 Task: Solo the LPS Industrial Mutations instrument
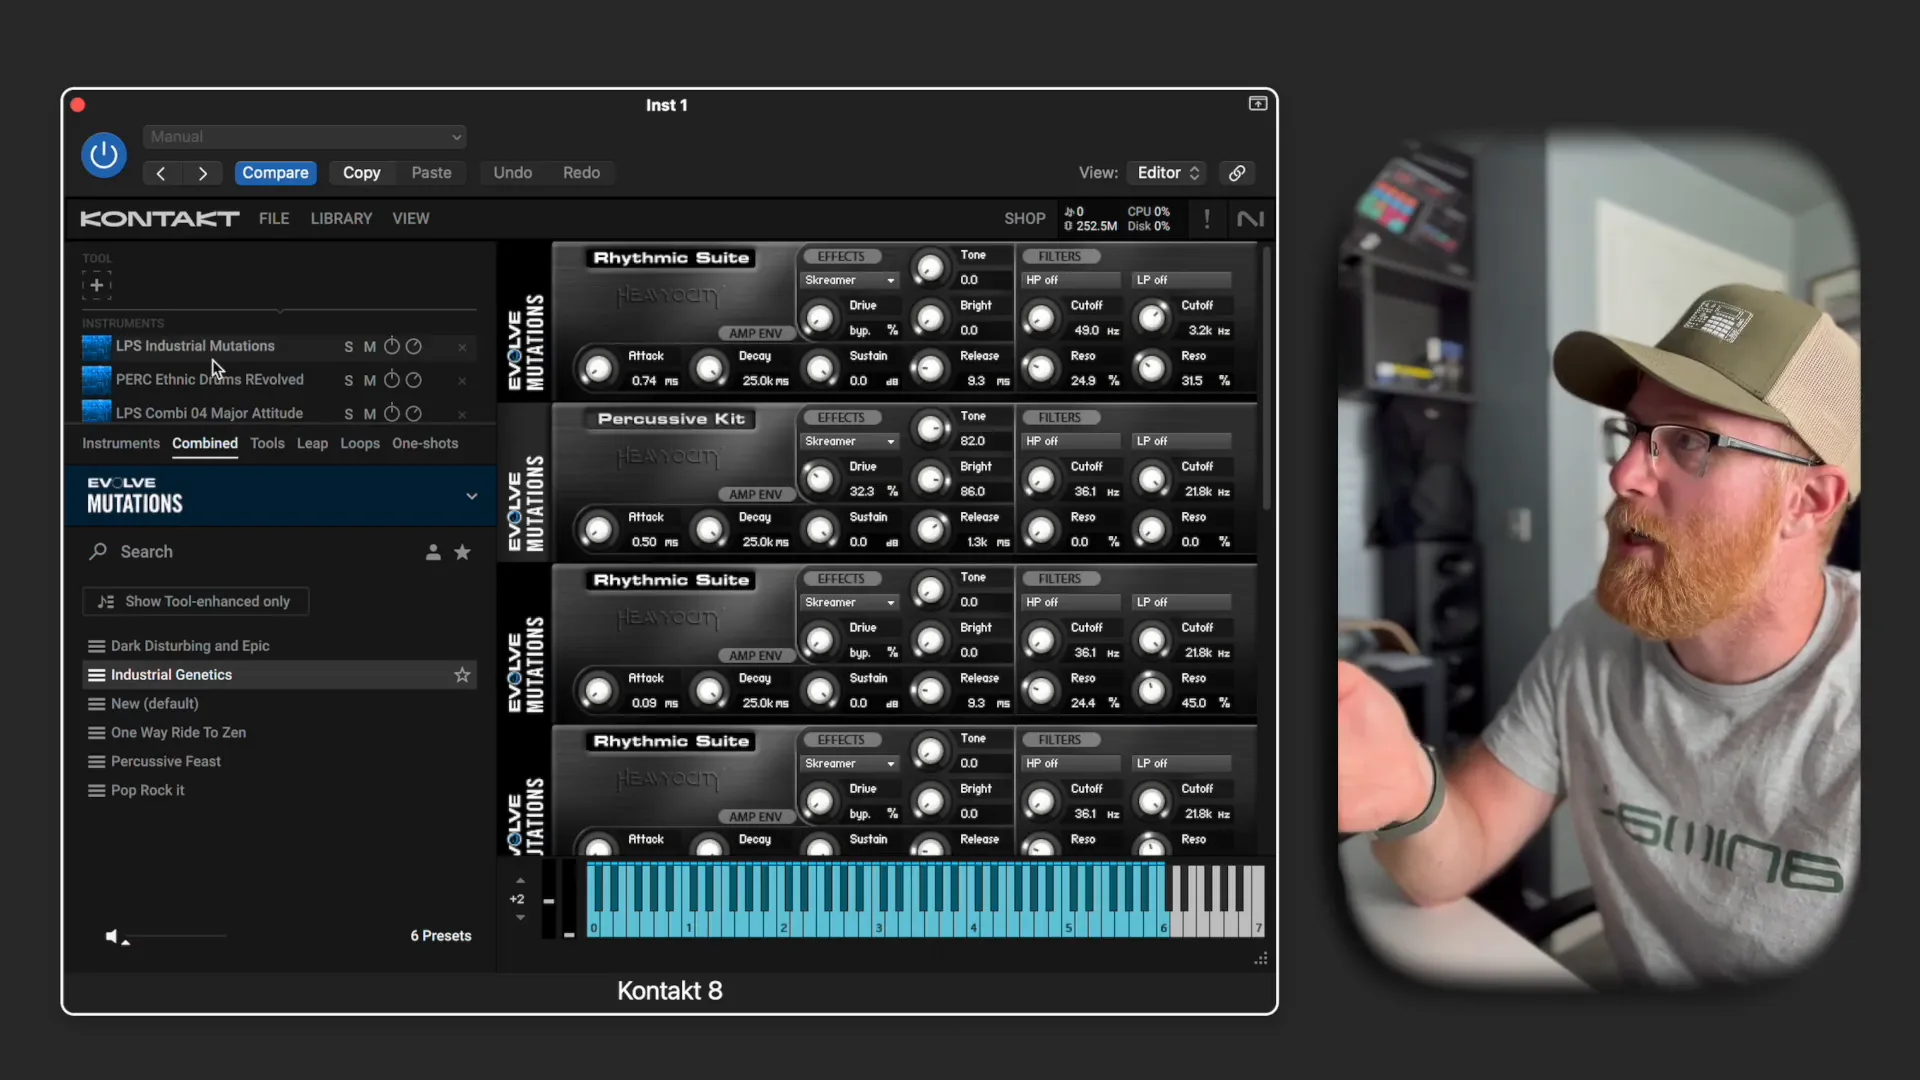coord(349,347)
